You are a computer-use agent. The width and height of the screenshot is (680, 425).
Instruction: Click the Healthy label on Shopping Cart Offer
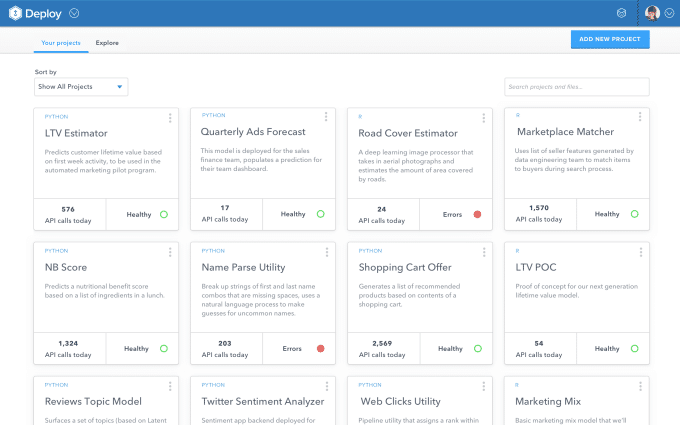point(450,349)
